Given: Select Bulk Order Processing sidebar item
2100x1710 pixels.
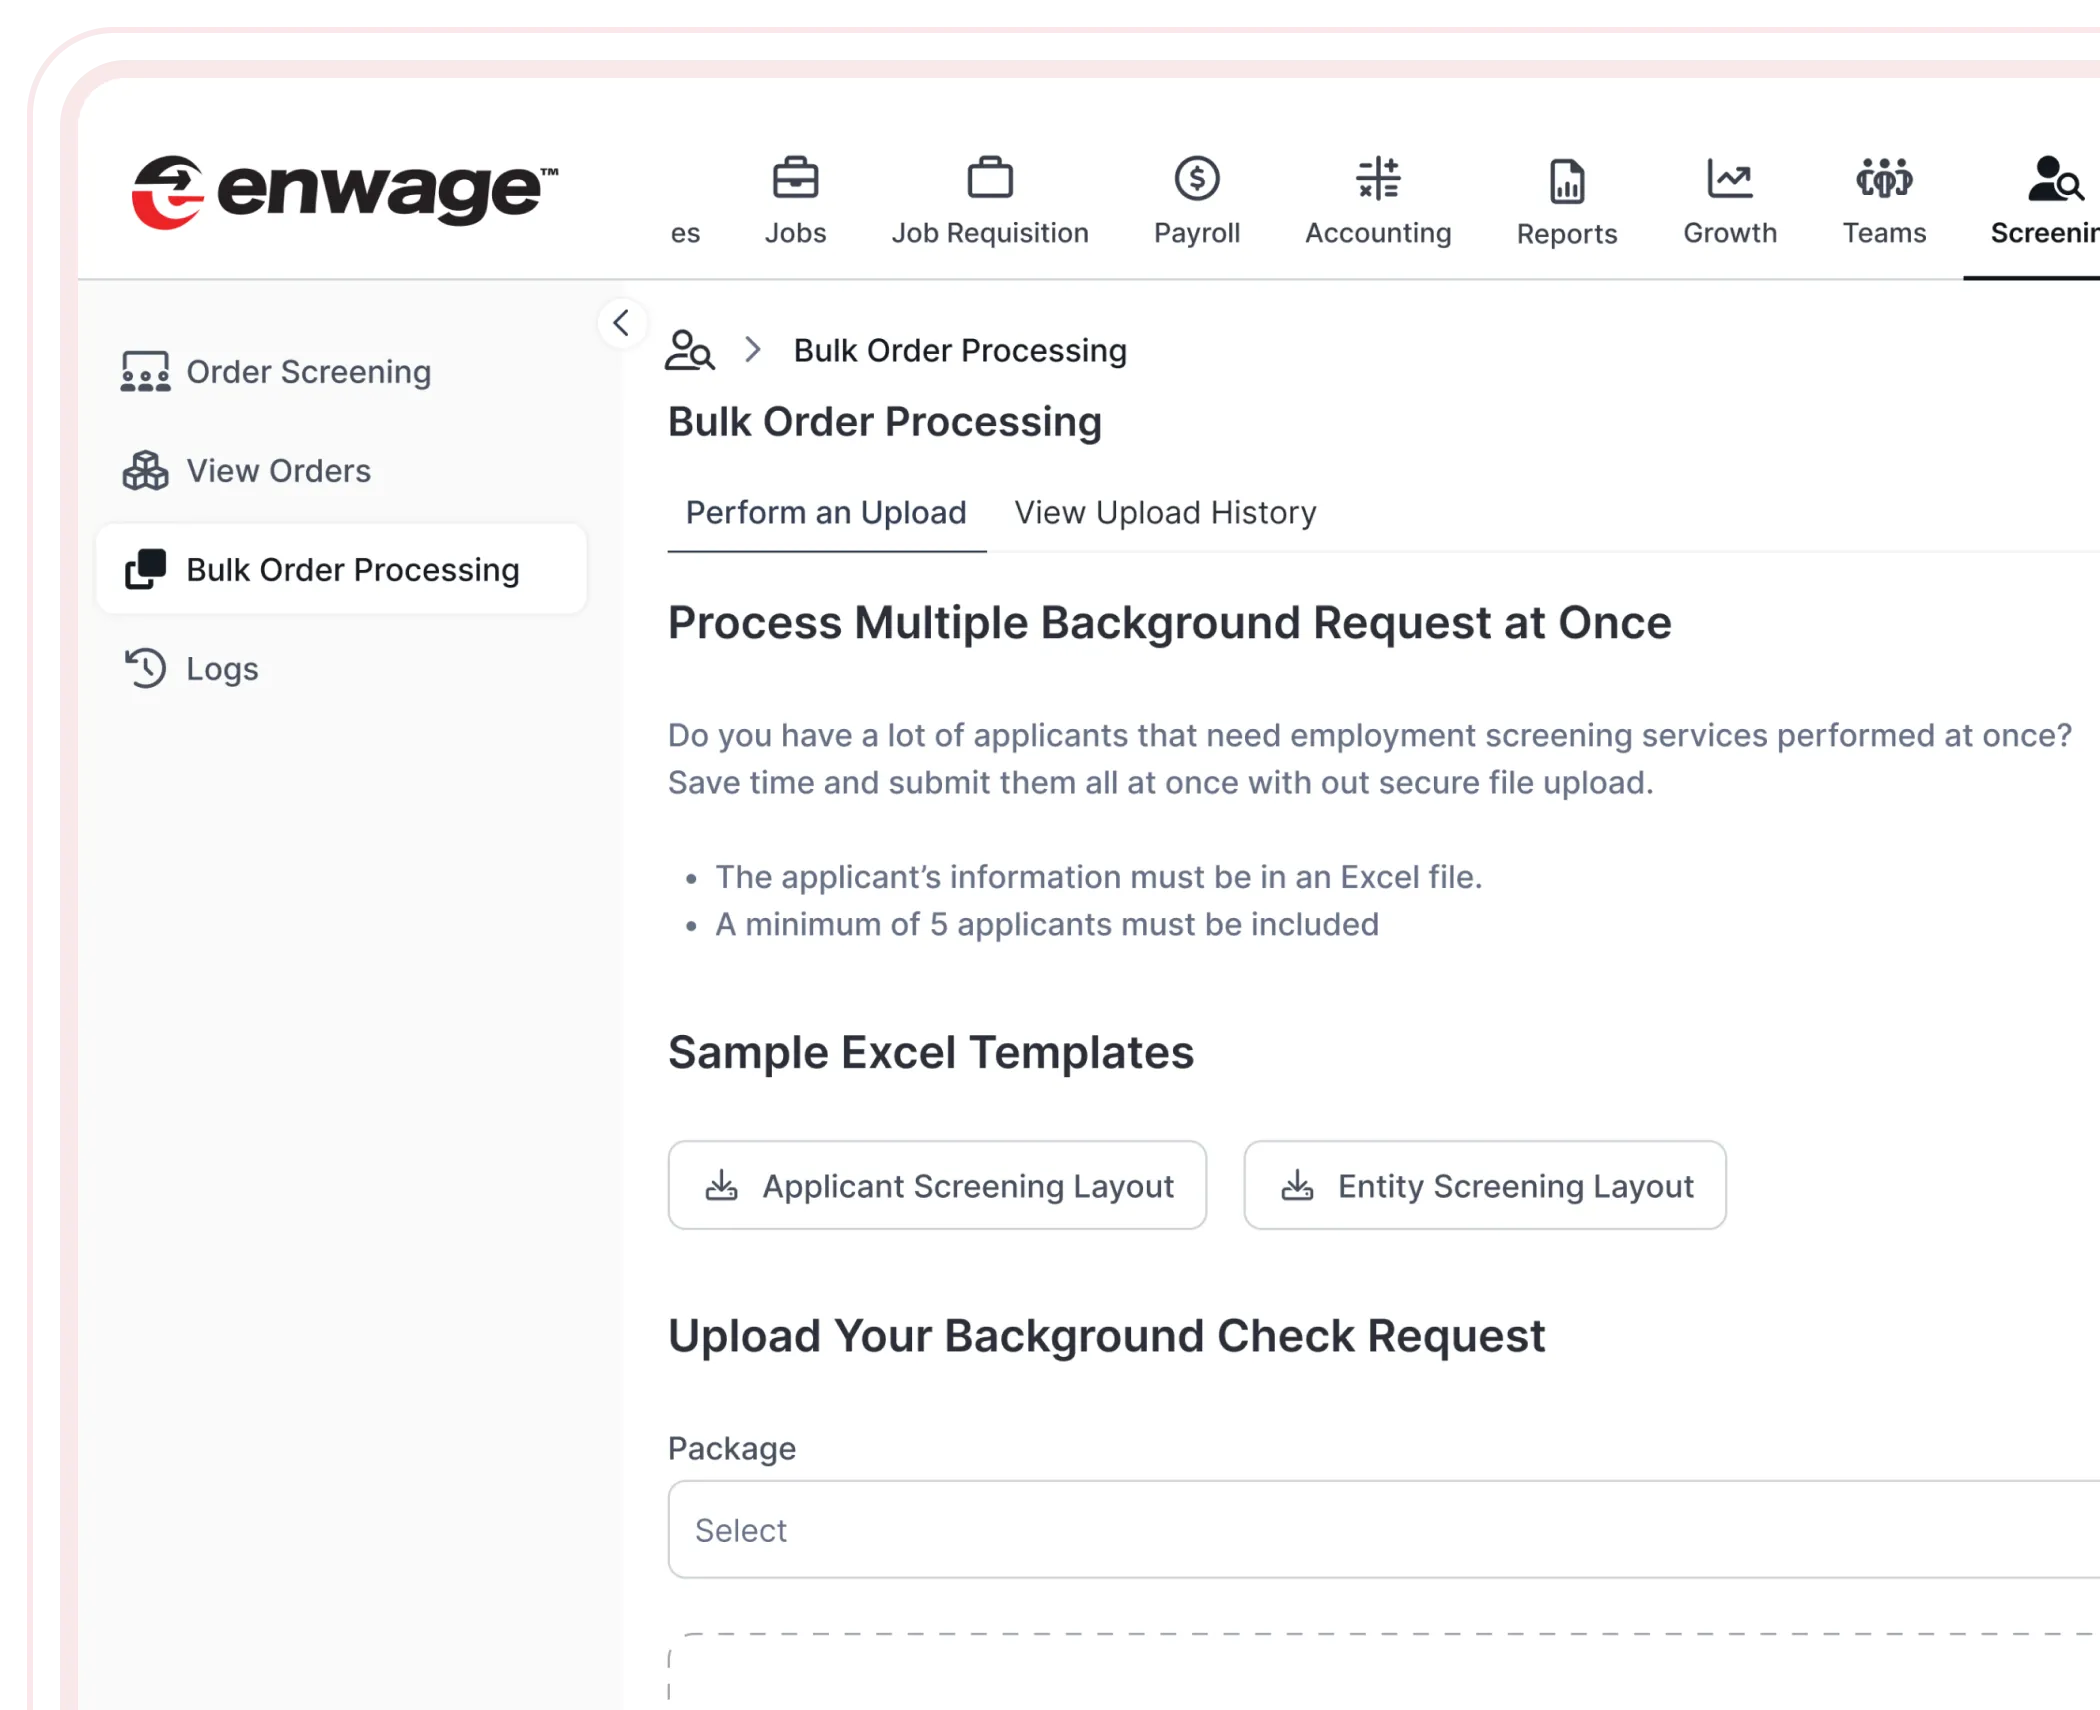Looking at the screenshot, I should point(352,570).
